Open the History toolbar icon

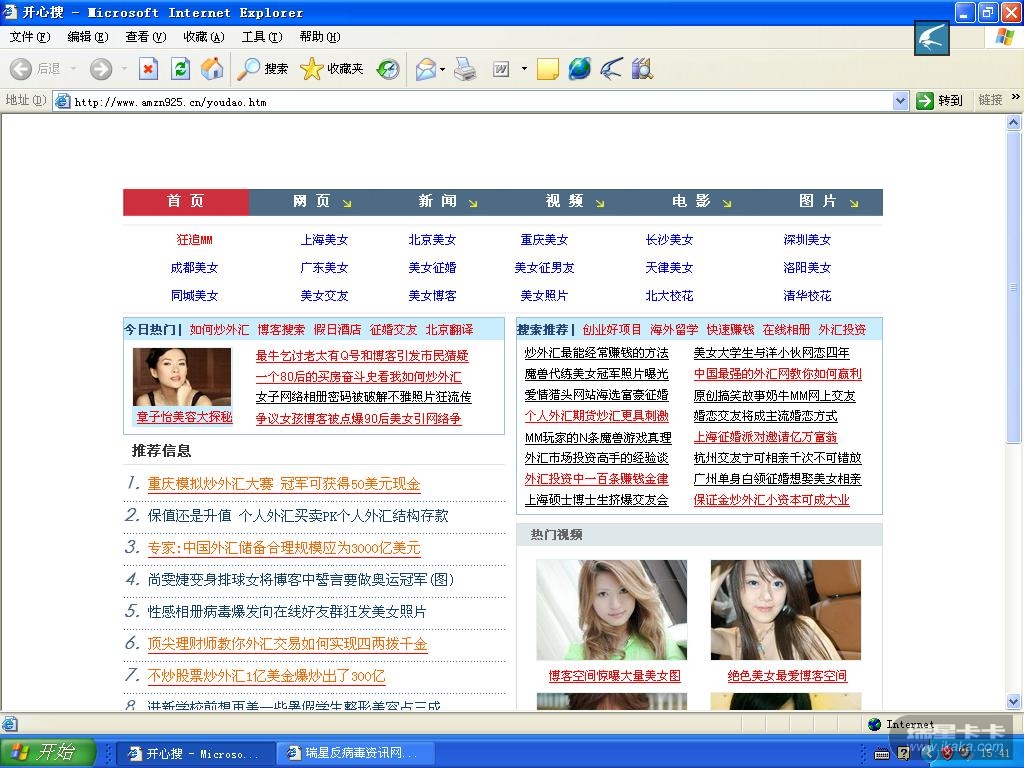[x=388, y=69]
